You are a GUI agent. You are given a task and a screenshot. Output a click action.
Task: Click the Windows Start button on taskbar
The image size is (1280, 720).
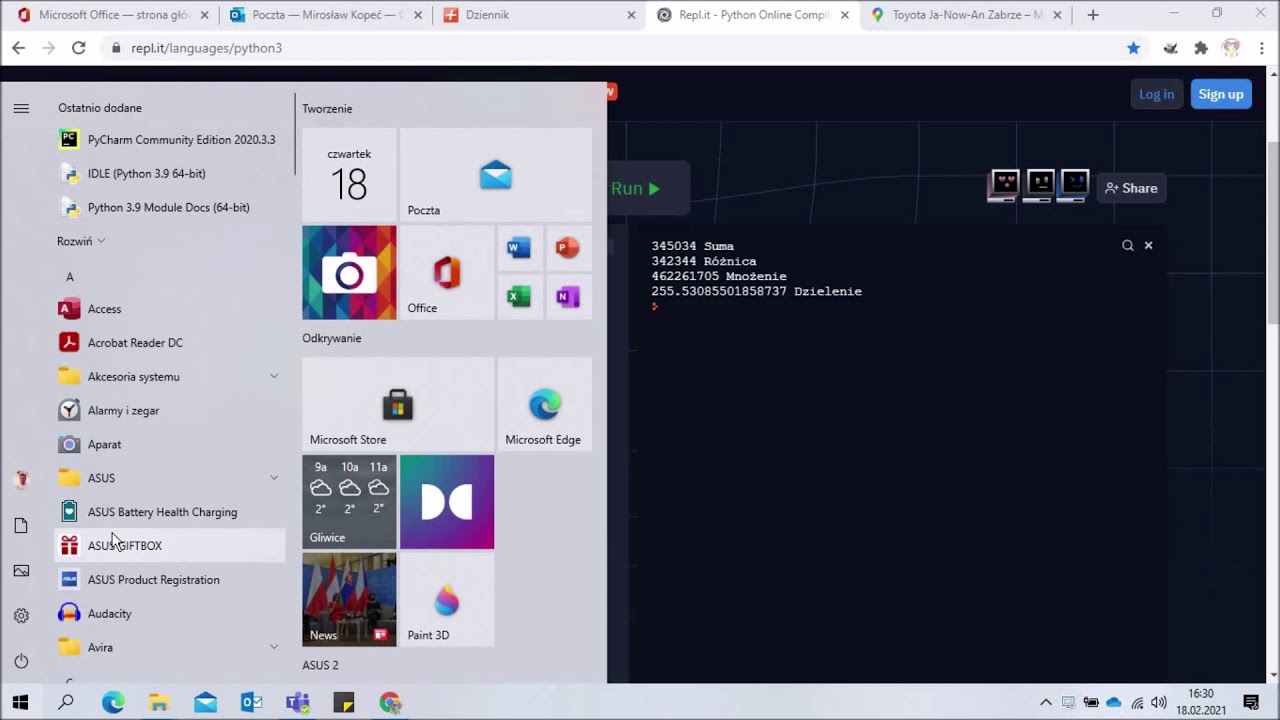(x=20, y=703)
